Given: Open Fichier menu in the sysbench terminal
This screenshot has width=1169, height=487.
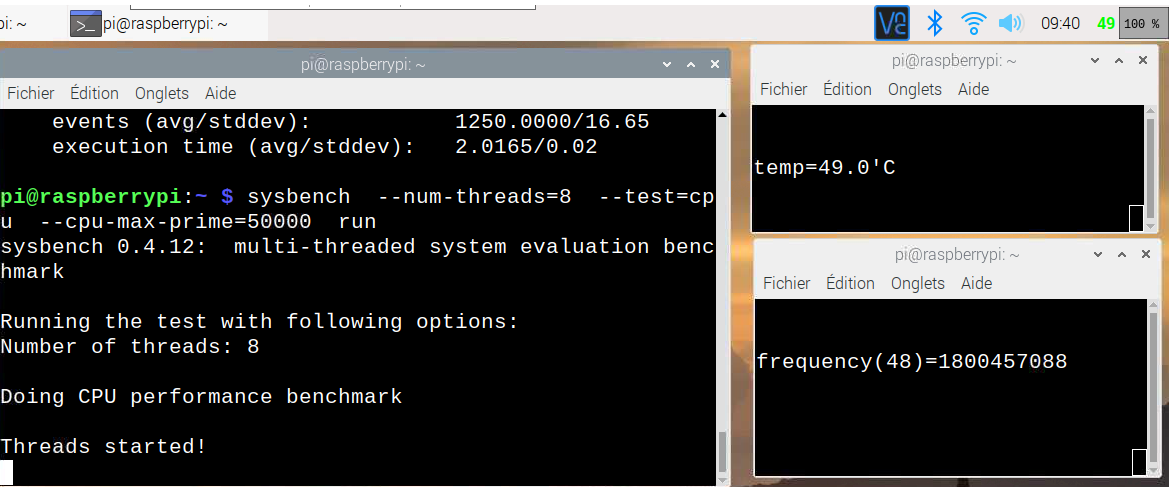Looking at the screenshot, I should coord(31,93).
